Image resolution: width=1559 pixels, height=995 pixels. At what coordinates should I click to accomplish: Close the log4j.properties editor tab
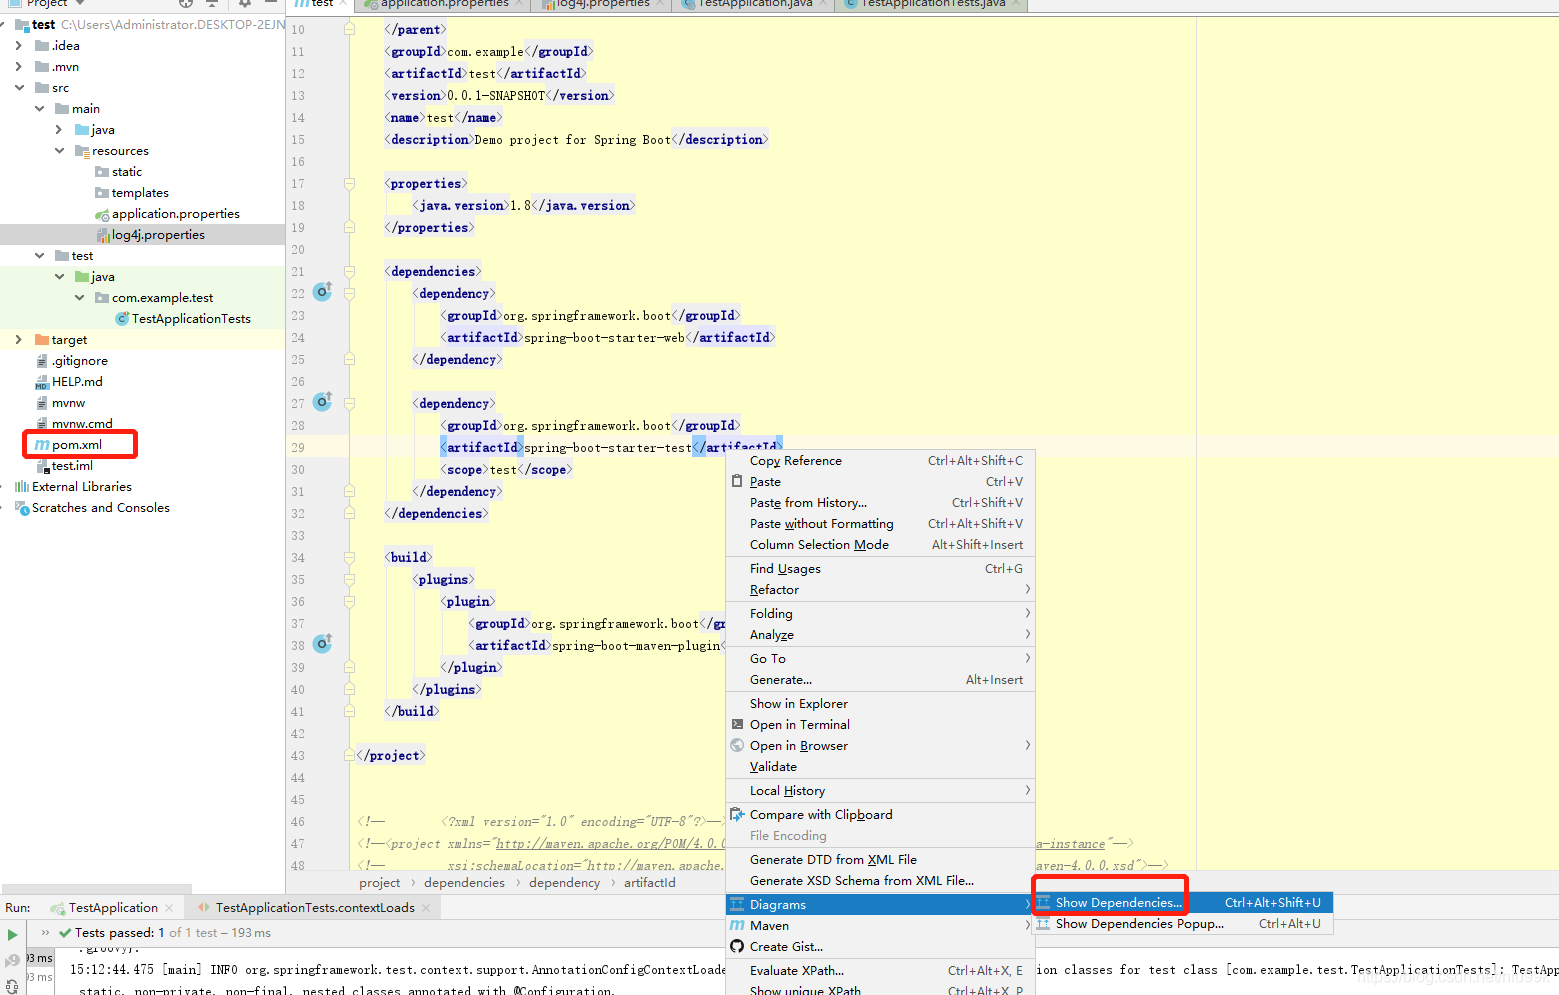[661, 4]
